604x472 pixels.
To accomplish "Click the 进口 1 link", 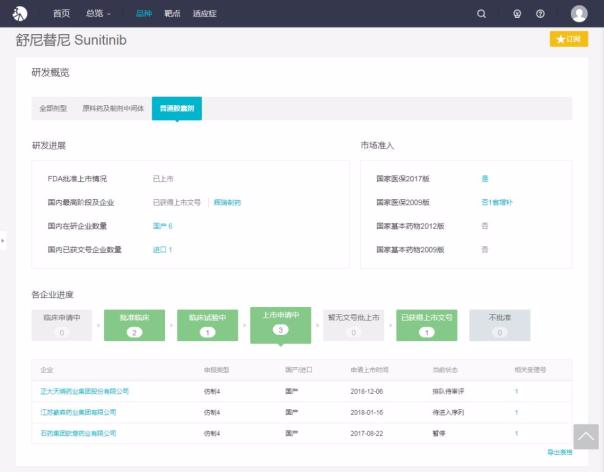I will (162, 250).
